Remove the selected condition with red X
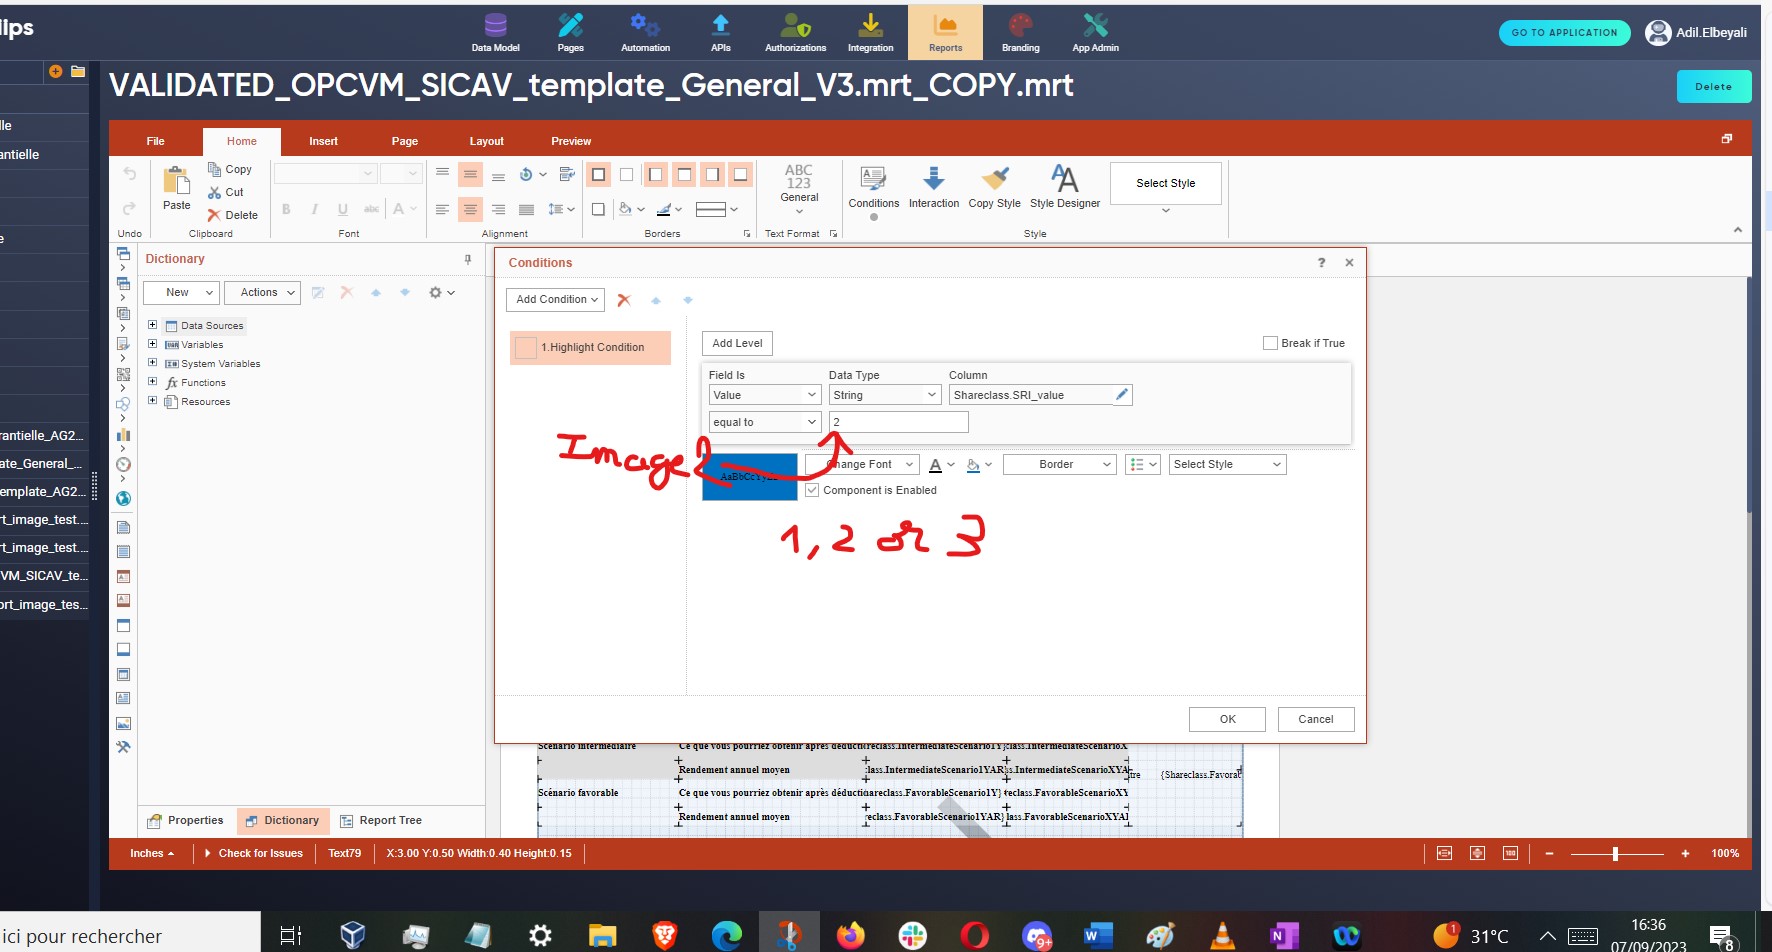The width and height of the screenshot is (1772, 952). click(x=624, y=300)
